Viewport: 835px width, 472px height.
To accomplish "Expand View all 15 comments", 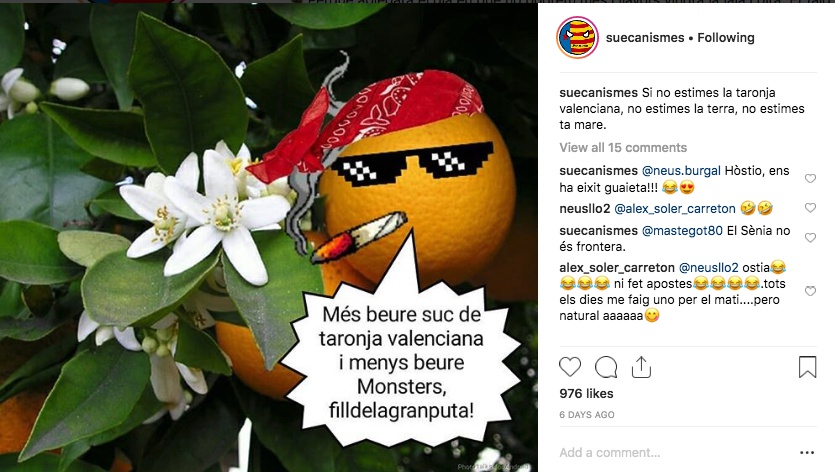I will click(x=623, y=148).
